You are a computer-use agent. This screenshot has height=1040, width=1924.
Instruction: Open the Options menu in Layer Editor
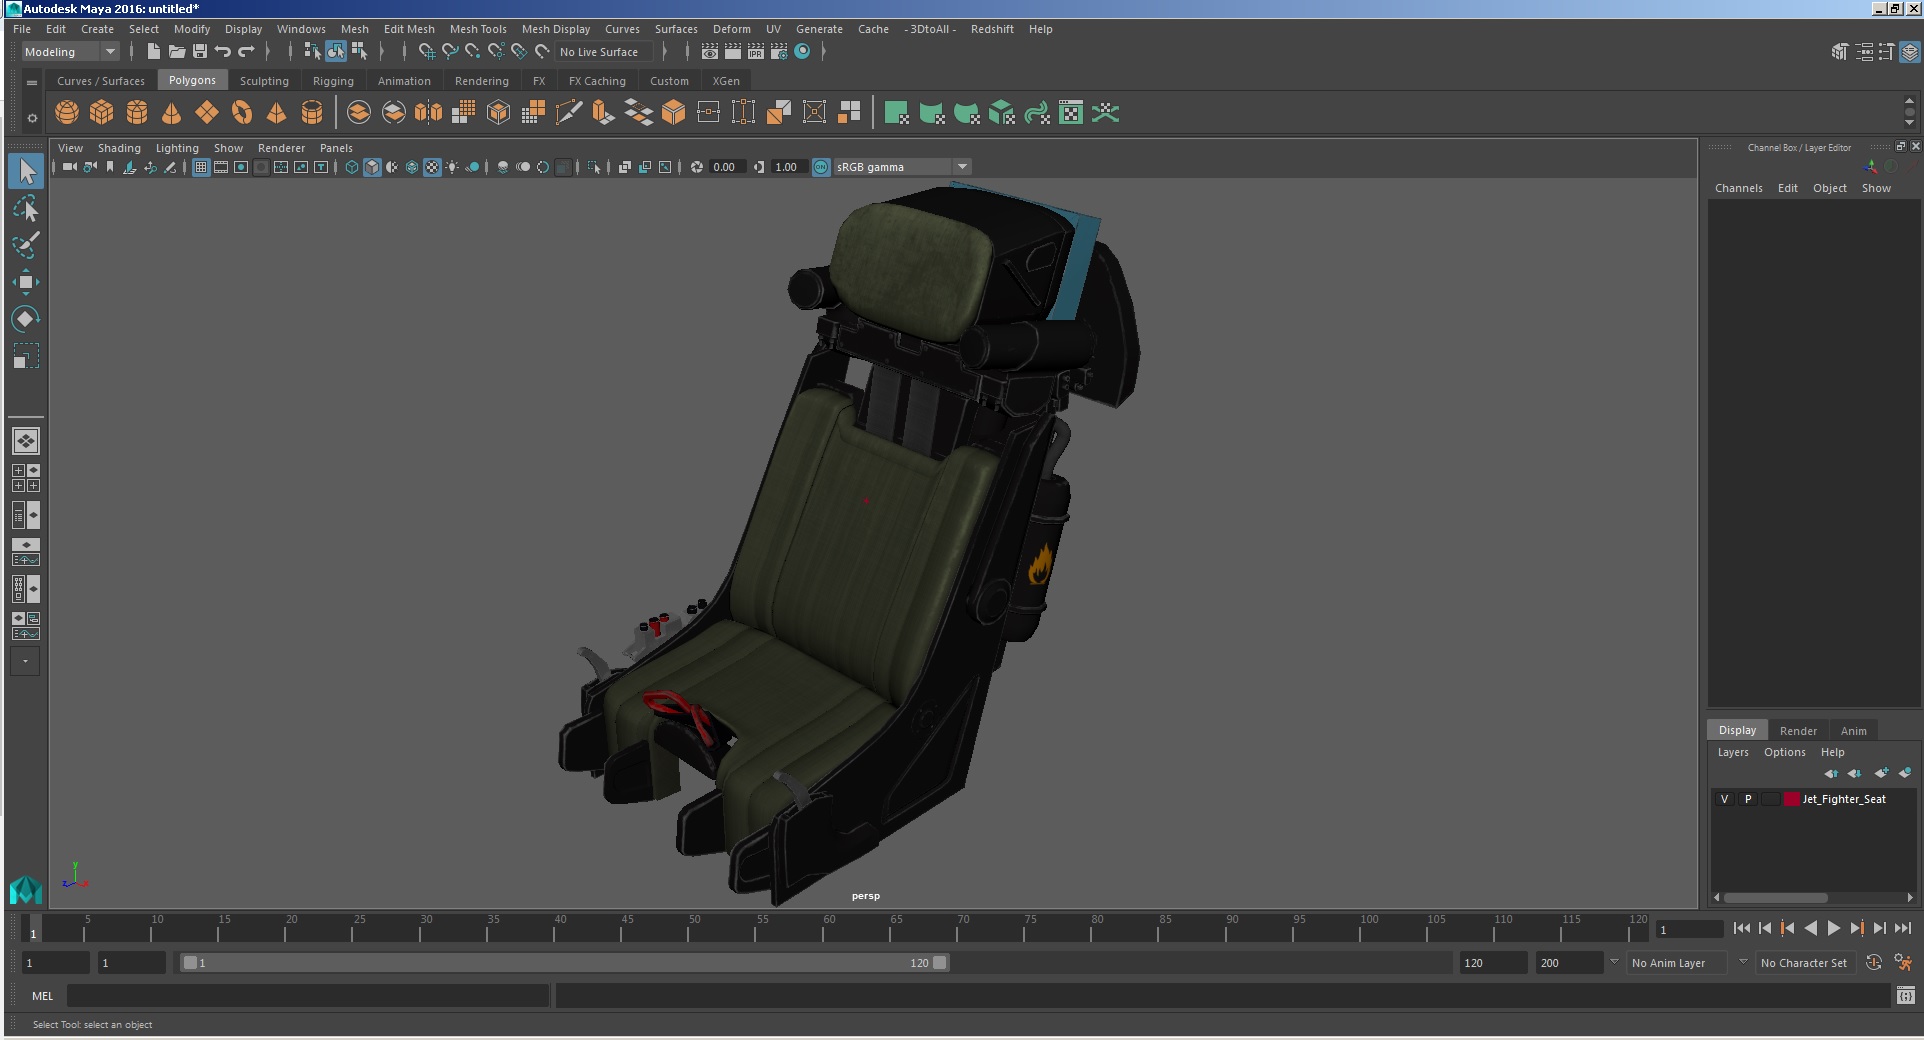(x=1785, y=752)
